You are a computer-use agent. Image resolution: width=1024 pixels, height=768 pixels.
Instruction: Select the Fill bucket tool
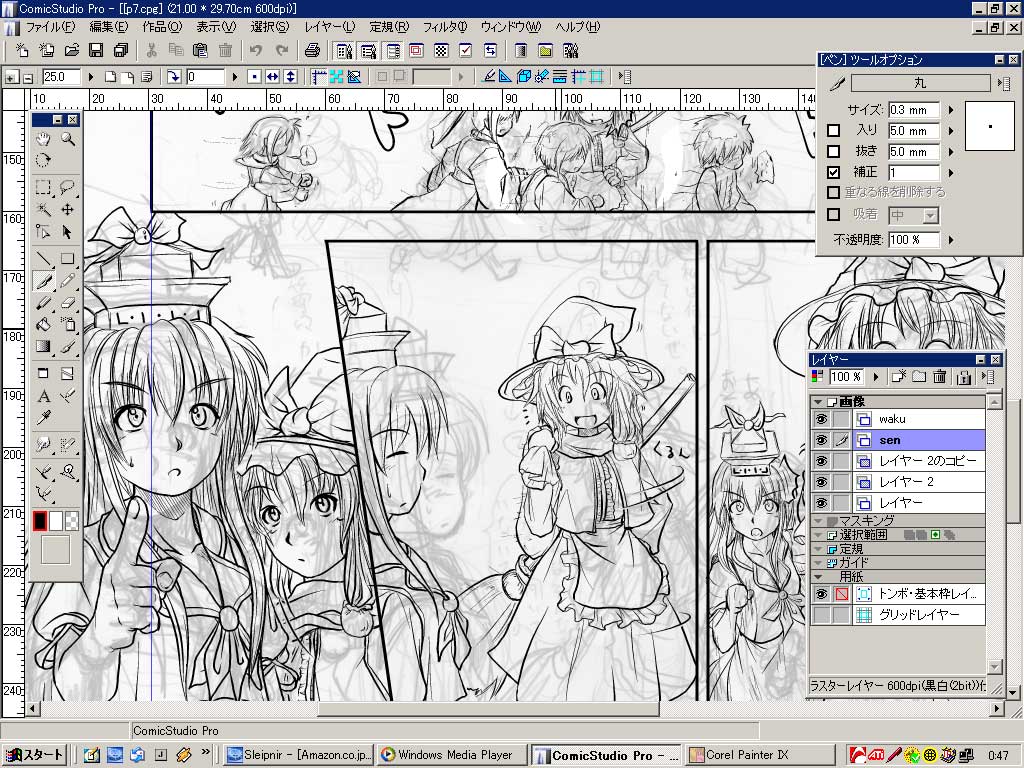point(43,324)
